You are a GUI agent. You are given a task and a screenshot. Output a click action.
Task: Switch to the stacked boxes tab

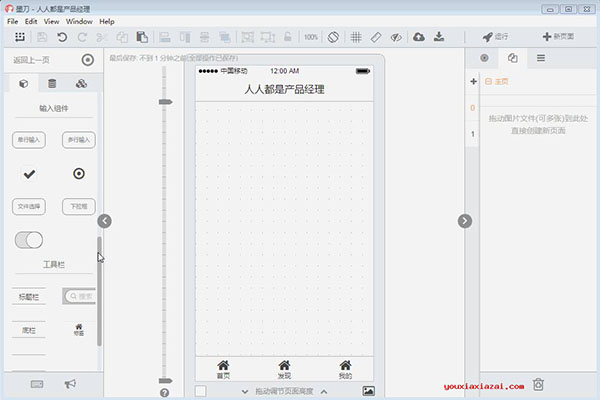[x=81, y=83]
